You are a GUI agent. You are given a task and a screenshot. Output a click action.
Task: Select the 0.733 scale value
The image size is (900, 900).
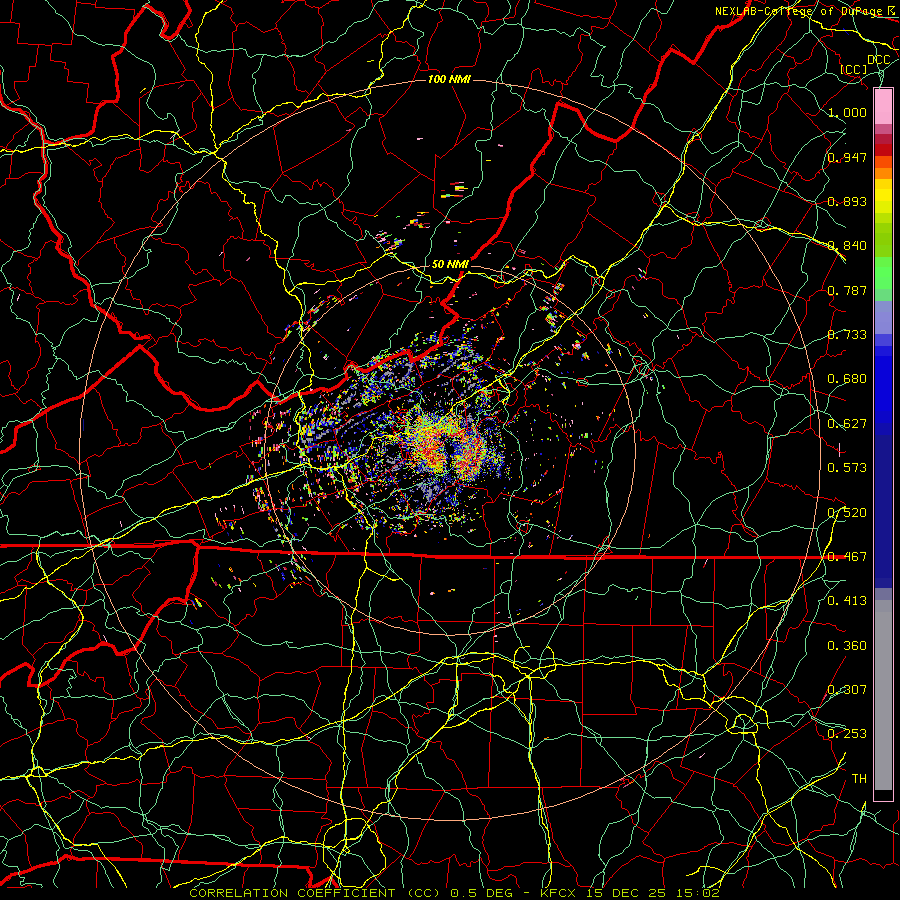click(x=847, y=335)
